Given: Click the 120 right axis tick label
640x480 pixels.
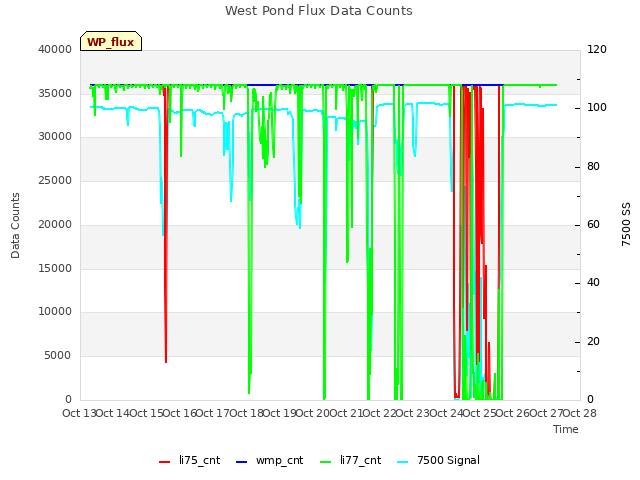Looking at the screenshot, I should [x=597, y=49].
